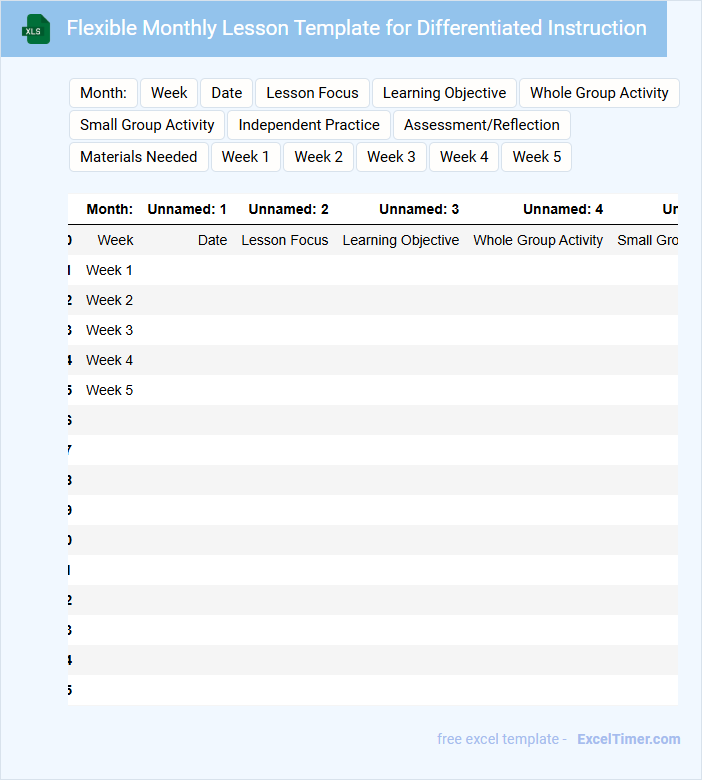
Task: Click the 'Unnamed: 1' column header
Action: pos(187,209)
